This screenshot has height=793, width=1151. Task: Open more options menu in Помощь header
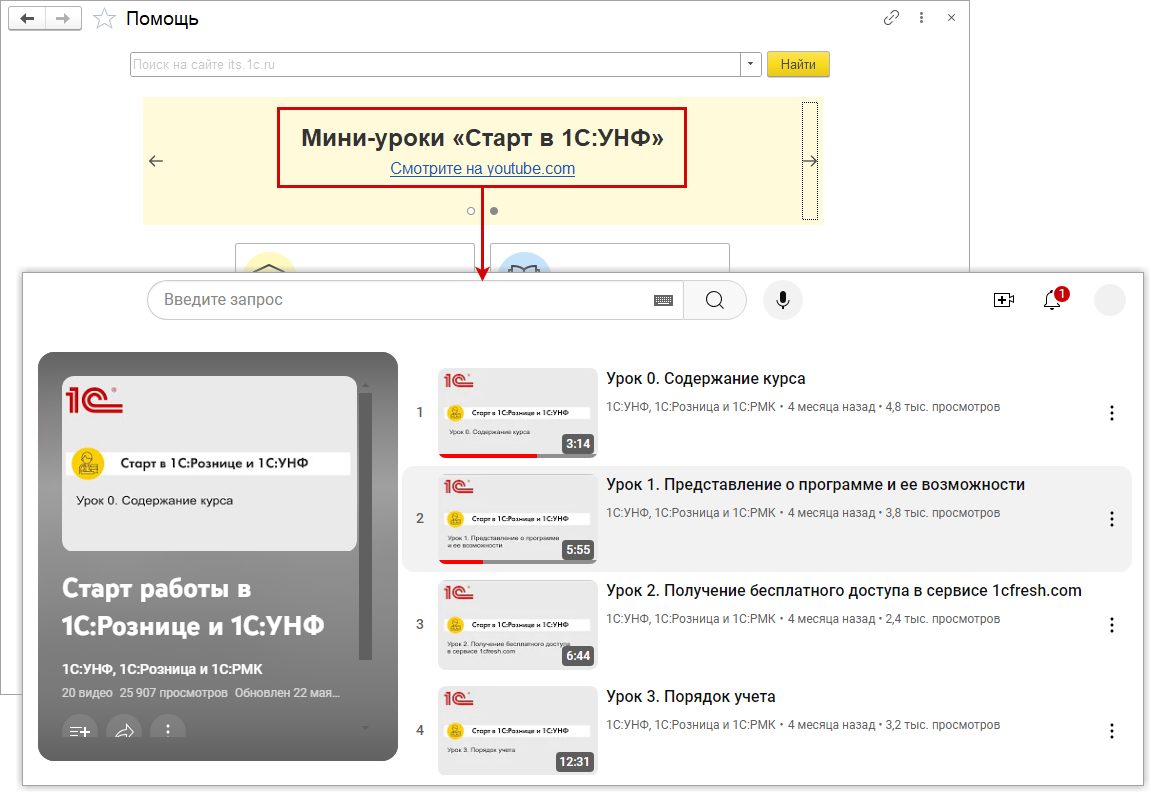tap(921, 18)
